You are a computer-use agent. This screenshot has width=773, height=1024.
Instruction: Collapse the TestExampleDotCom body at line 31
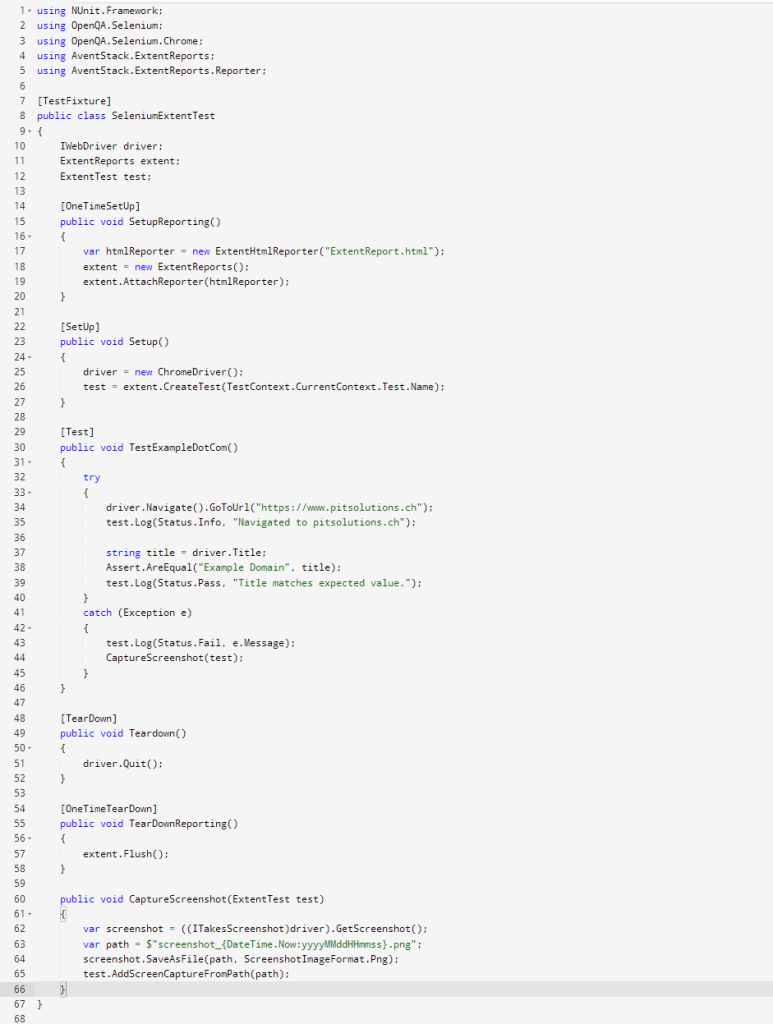[28, 463]
